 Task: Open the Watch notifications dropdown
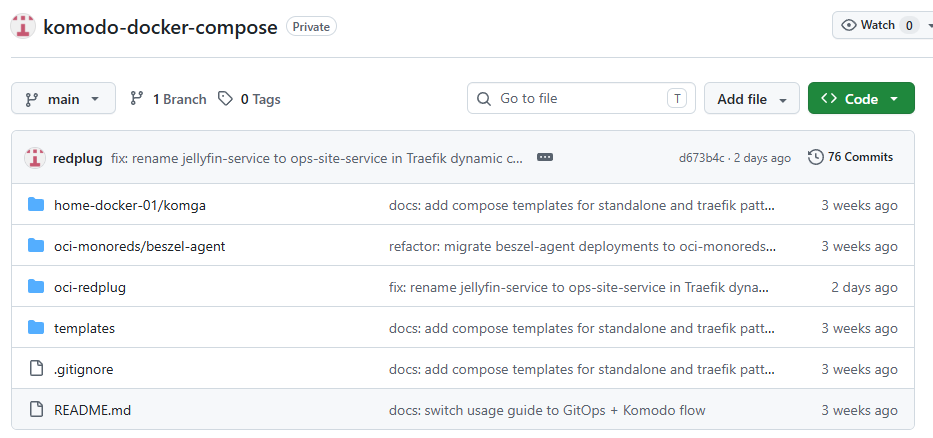(x=928, y=25)
